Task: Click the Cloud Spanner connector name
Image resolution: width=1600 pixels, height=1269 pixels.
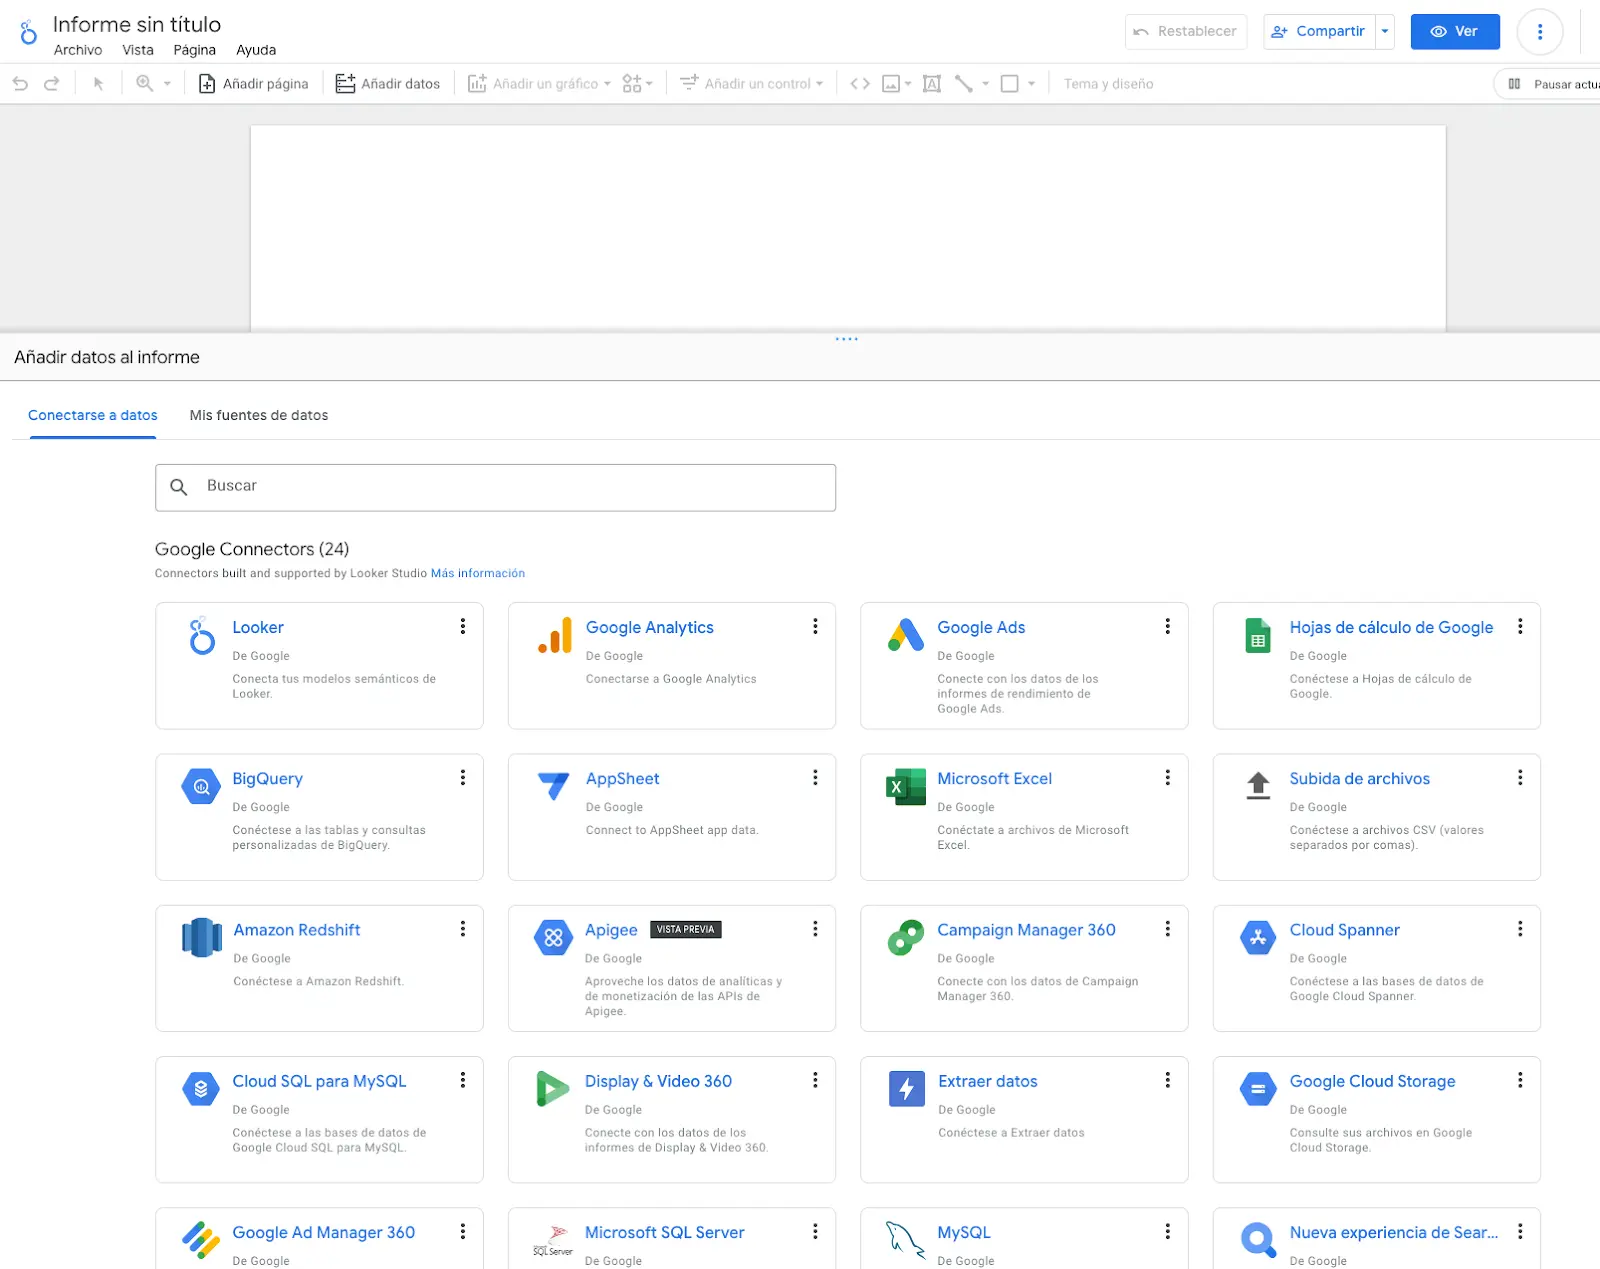Action: coord(1344,930)
